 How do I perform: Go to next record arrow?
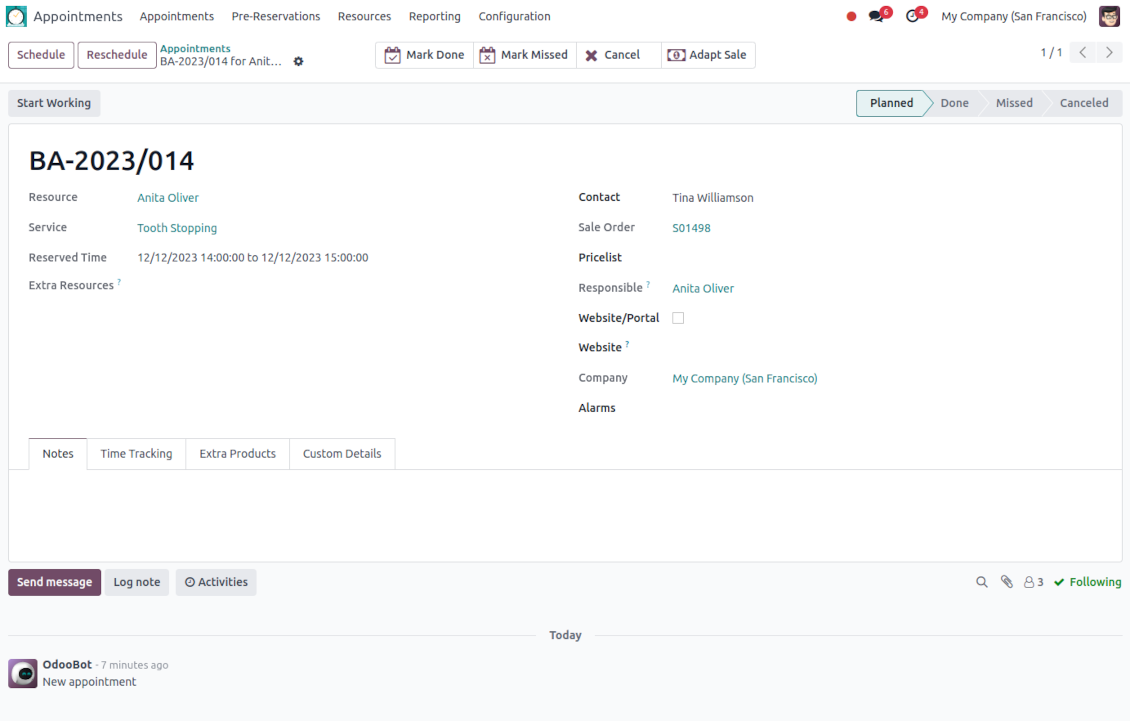1109,53
